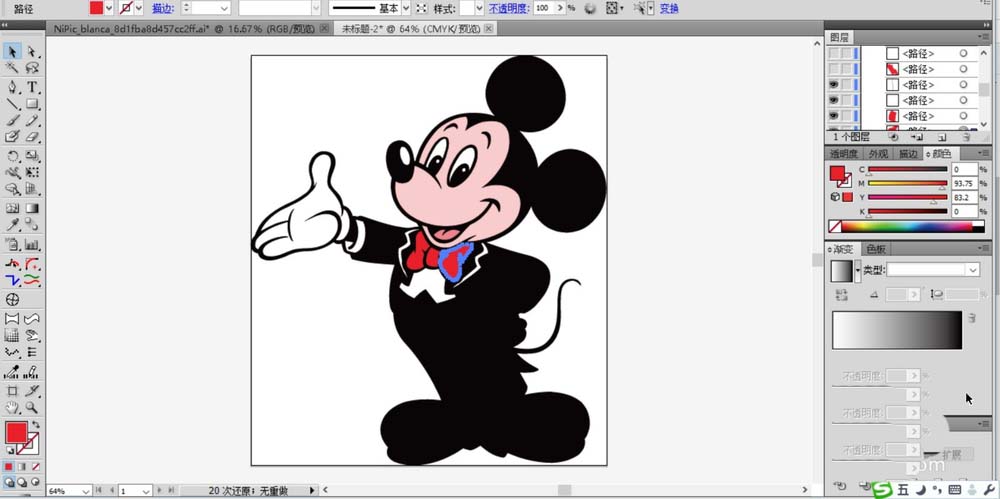Screen dimensions: 1000x499
Task: Select the Gradient tool
Action: click(x=32, y=208)
